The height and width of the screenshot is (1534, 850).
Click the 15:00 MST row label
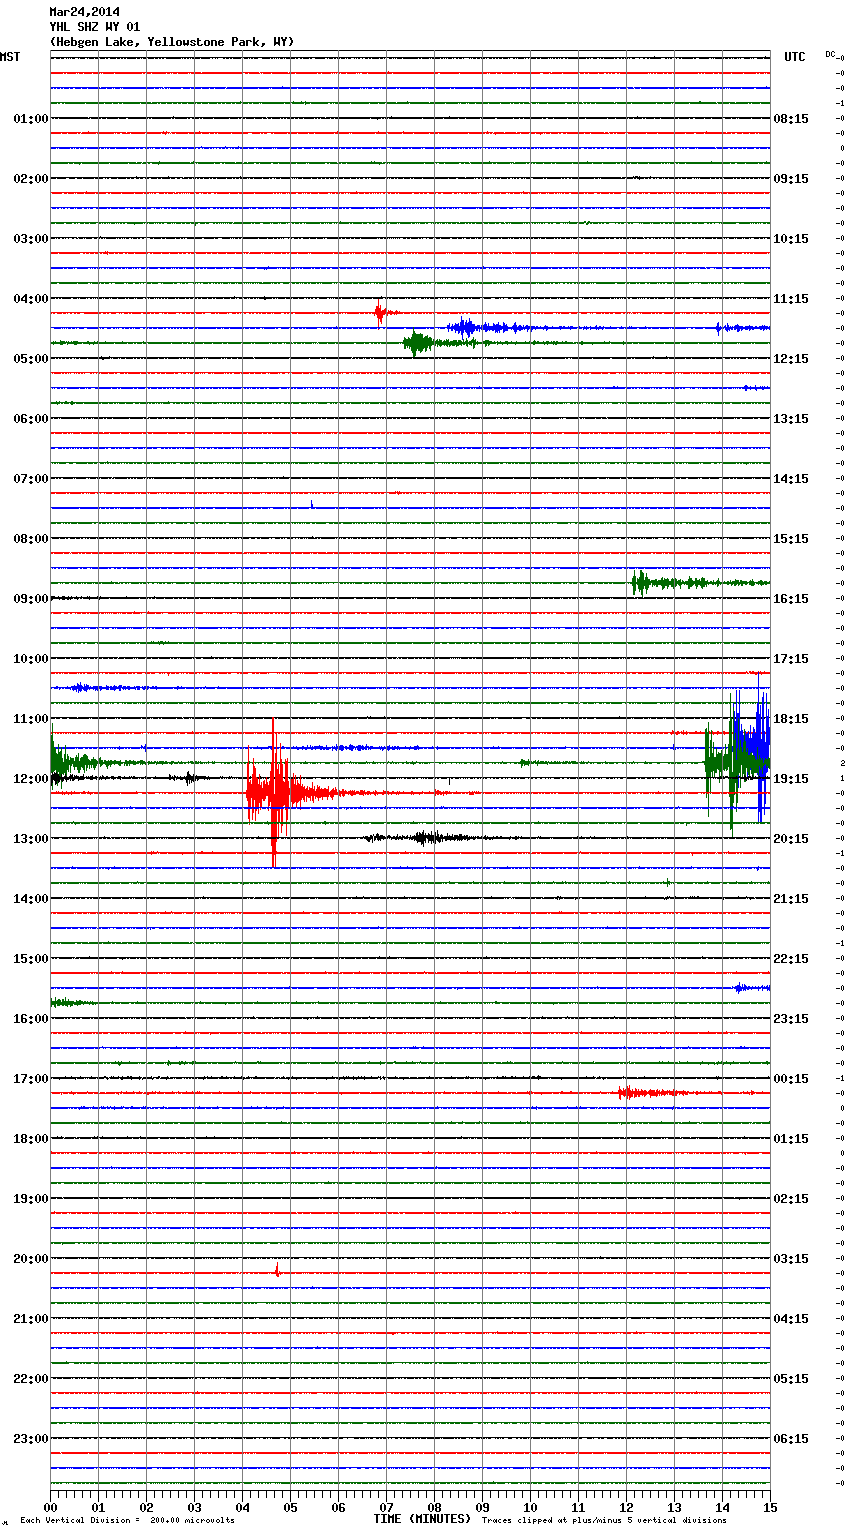coord(31,959)
